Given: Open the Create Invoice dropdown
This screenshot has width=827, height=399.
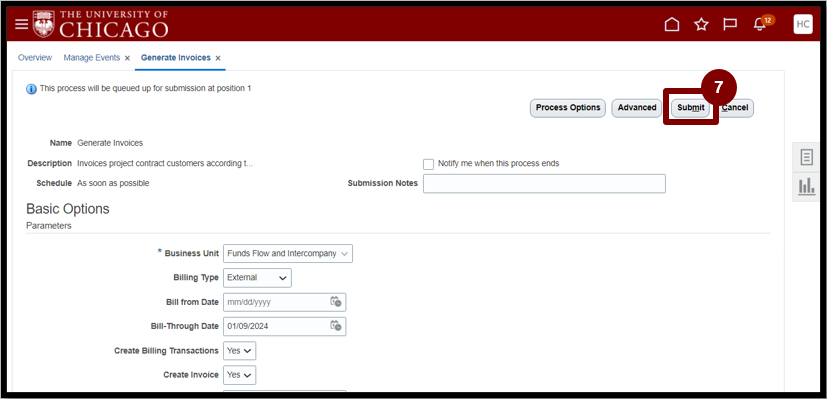Looking at the screenshot, I should coord(239,375).
